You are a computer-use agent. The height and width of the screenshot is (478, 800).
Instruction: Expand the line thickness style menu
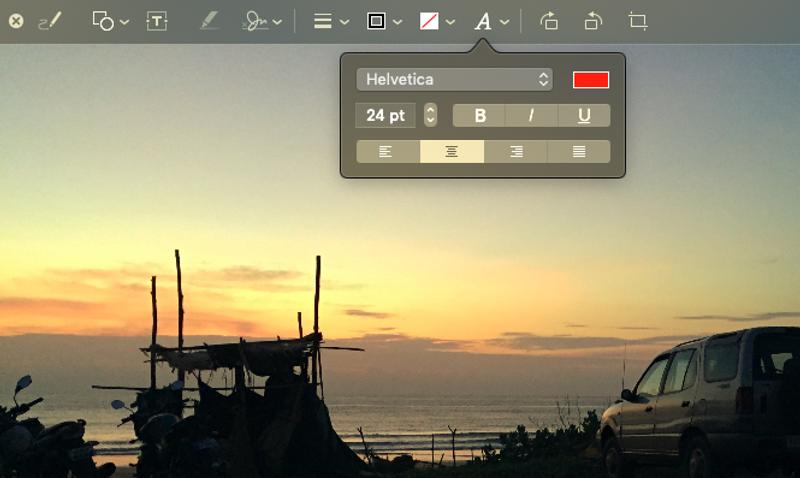(x=331, y=21)
